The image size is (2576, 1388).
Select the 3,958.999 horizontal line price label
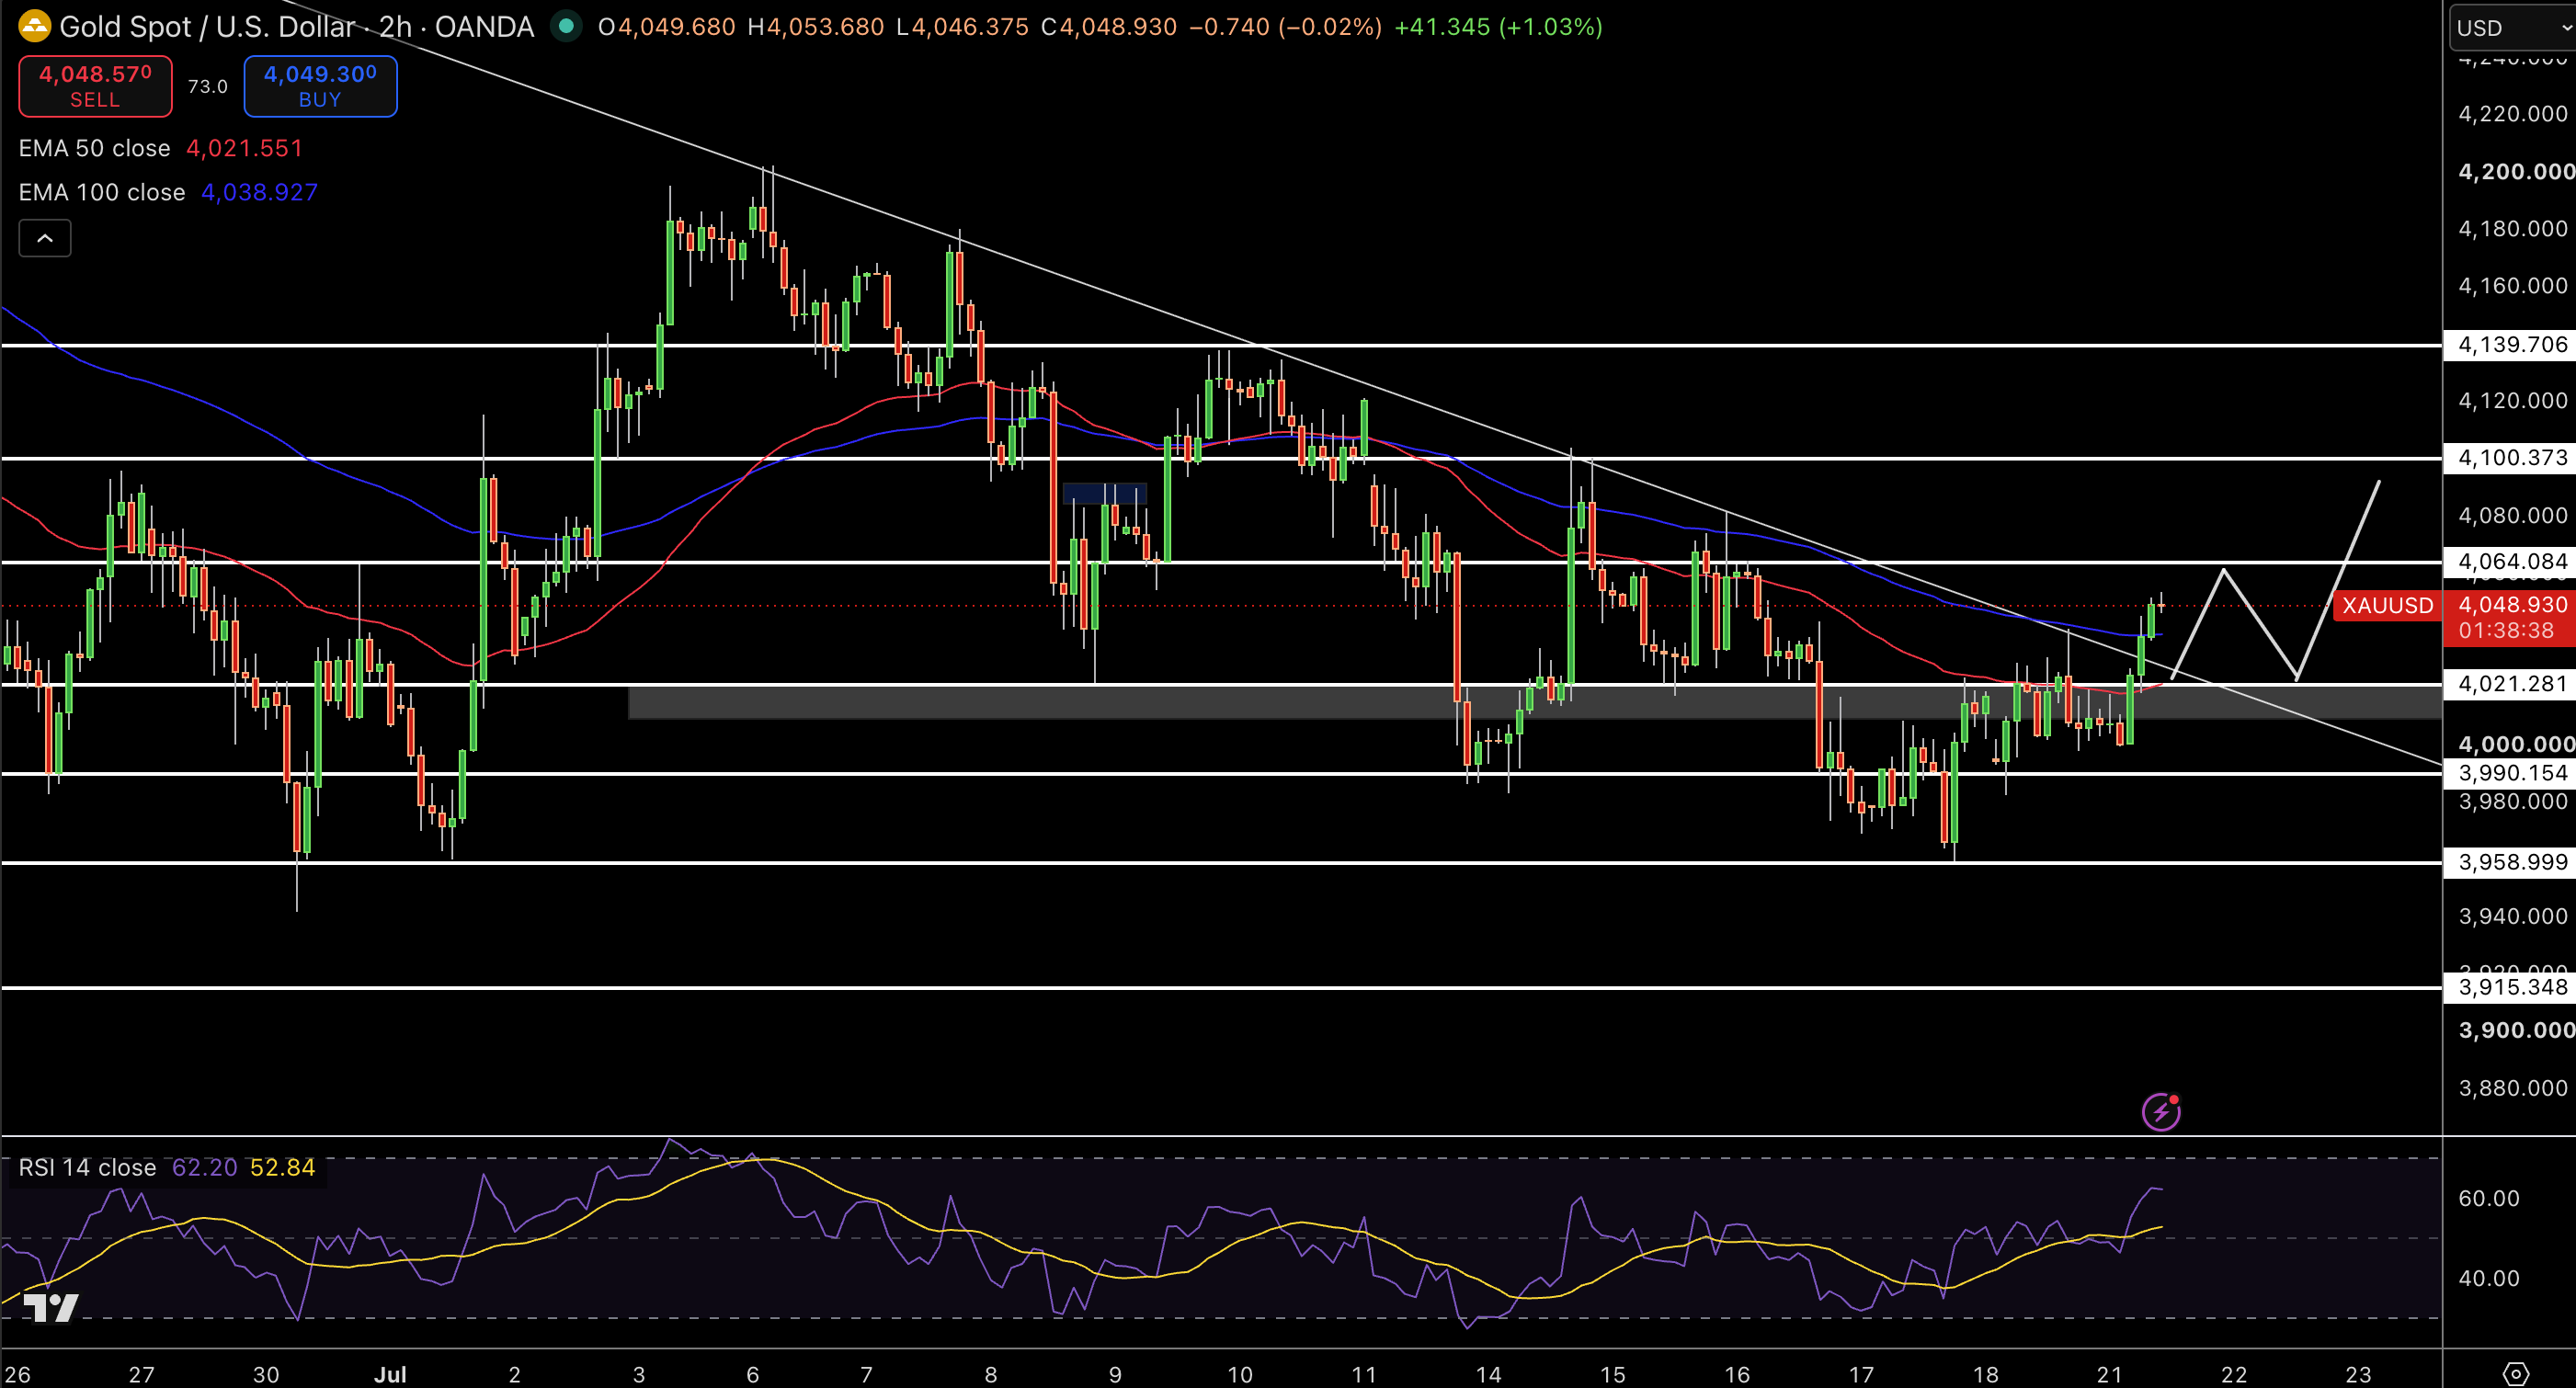coord(2512,862)
